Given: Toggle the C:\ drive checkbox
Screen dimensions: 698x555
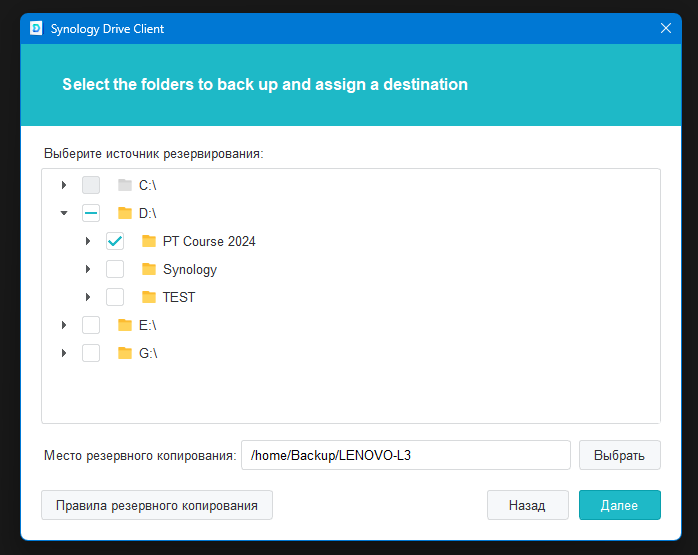Looking at the screenshot, I should coord(91,185).
